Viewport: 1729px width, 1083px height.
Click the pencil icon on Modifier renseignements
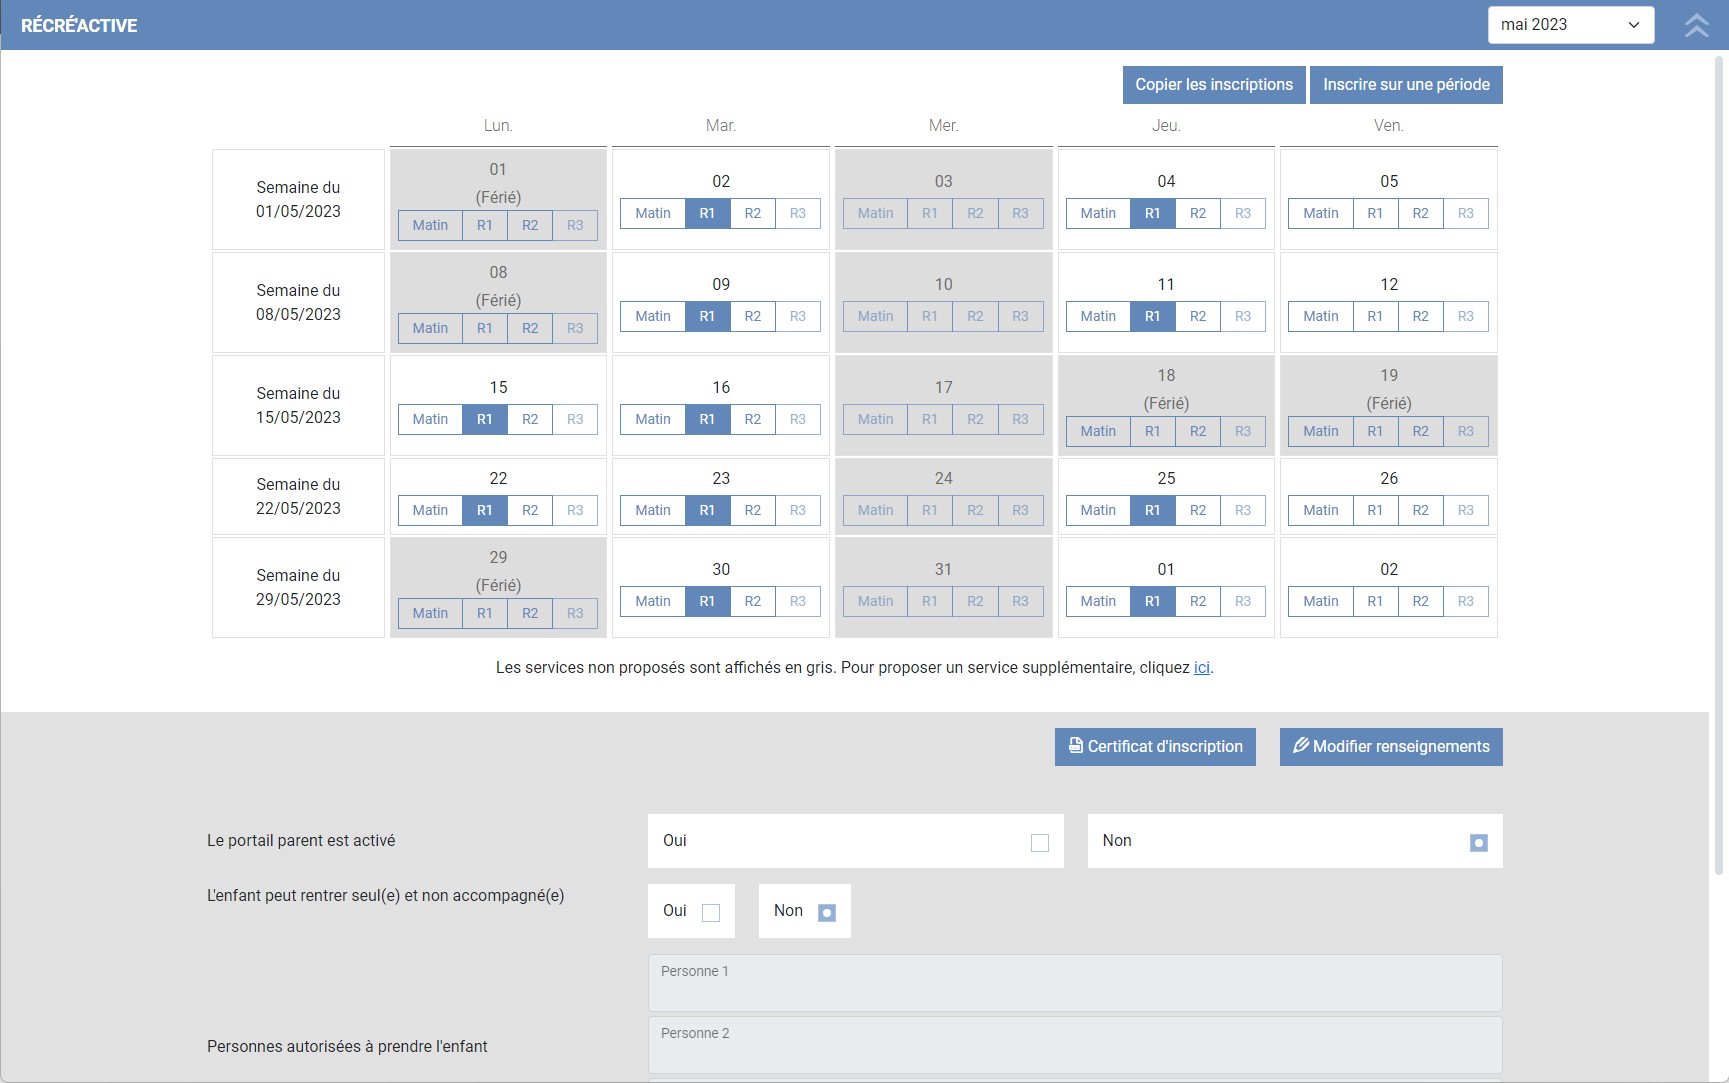click(x=1300, y=746)
